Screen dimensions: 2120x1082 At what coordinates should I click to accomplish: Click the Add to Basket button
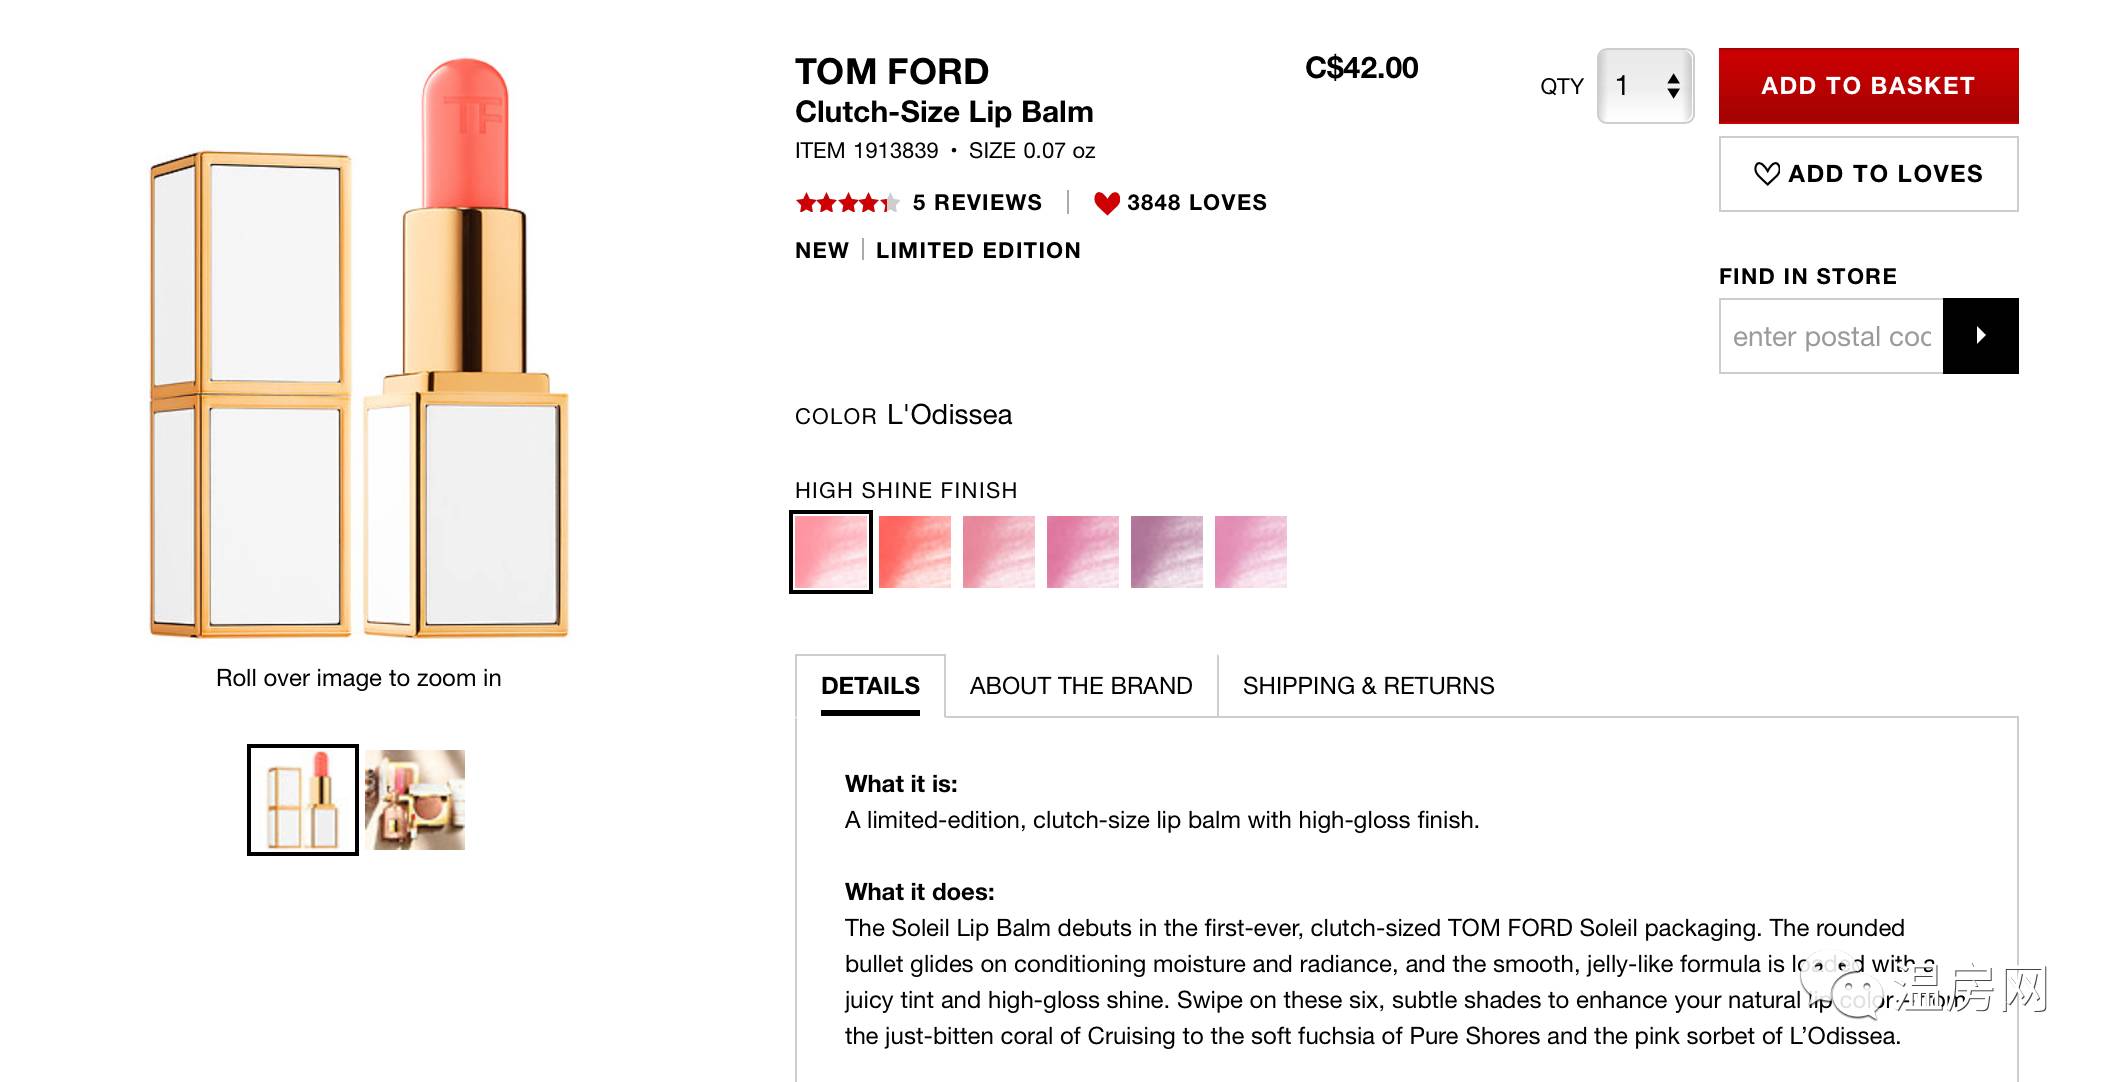(1868, 86)
